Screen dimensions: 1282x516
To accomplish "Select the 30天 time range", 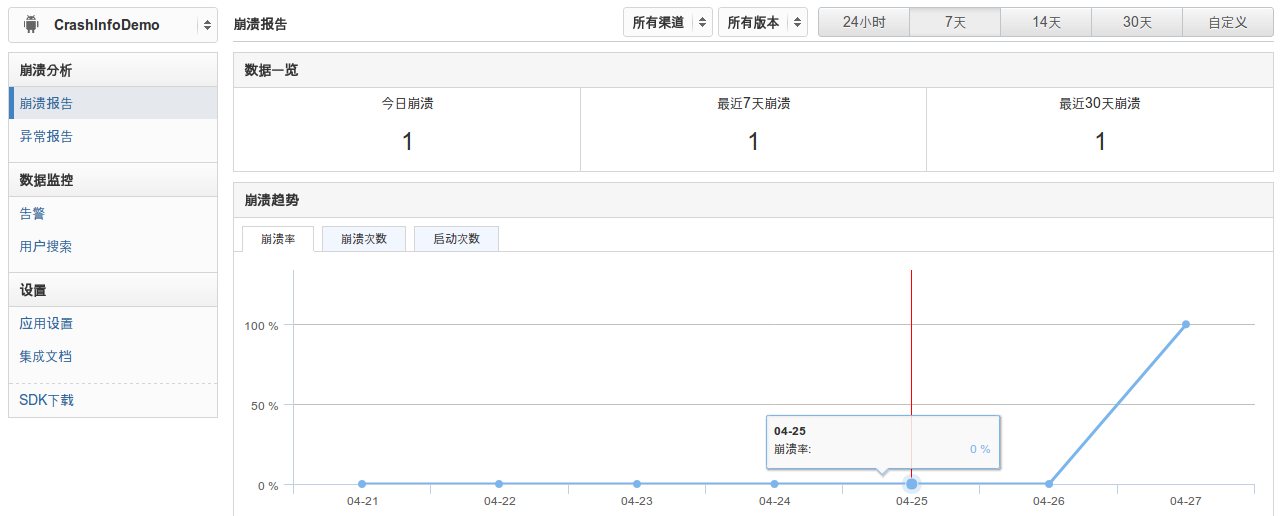I will 1137,22.
